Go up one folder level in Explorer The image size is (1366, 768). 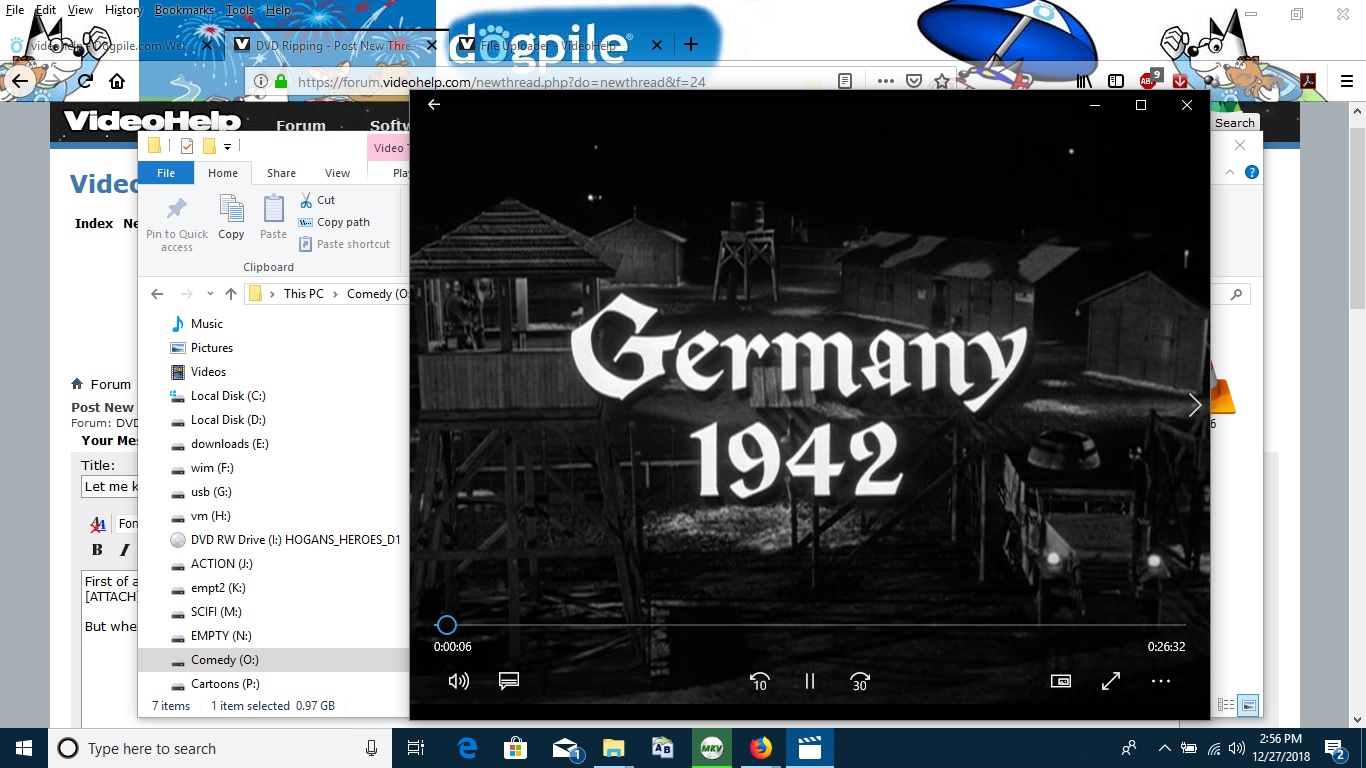[x=231, y=294]
